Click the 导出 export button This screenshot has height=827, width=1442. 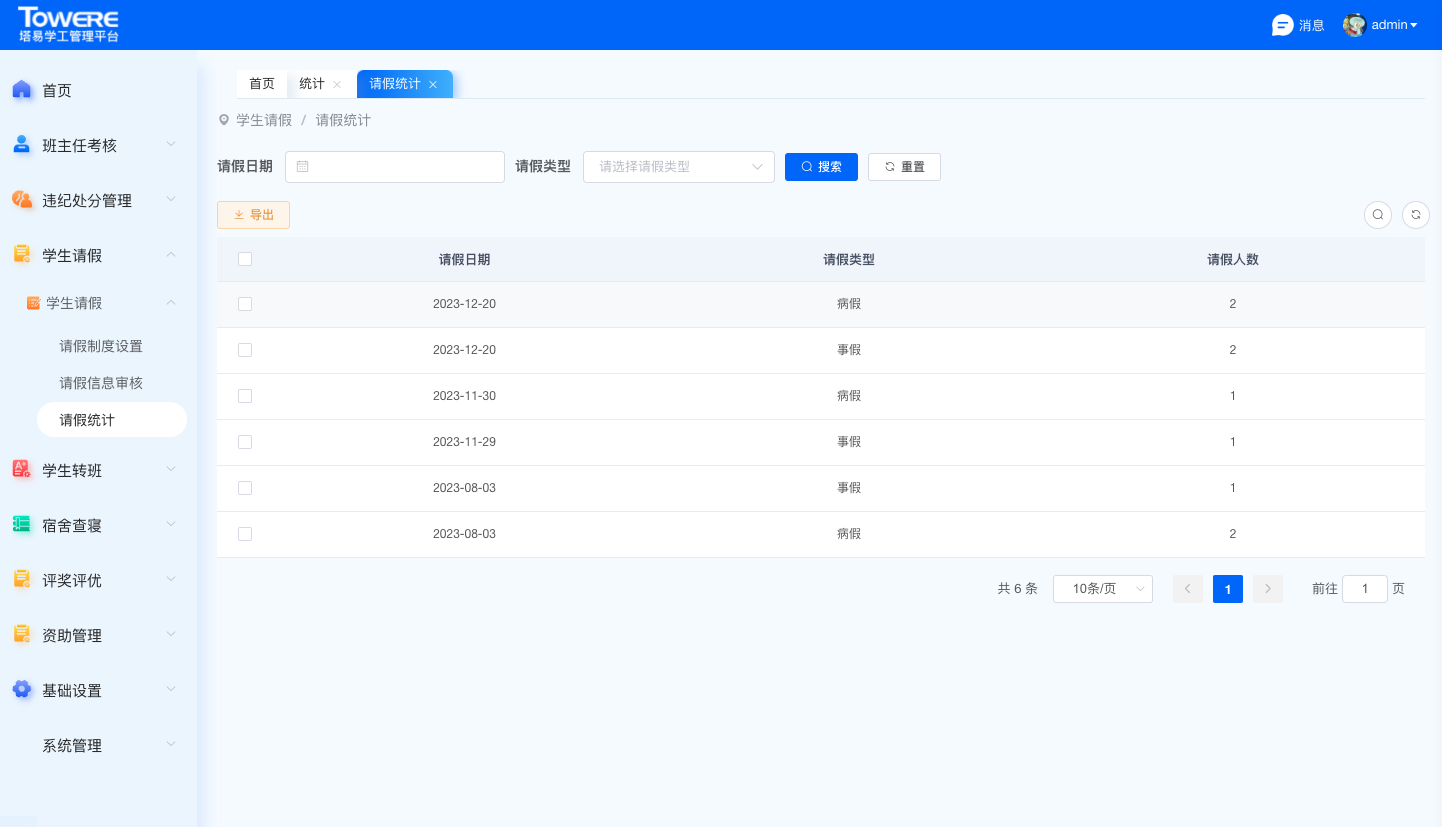253,215
